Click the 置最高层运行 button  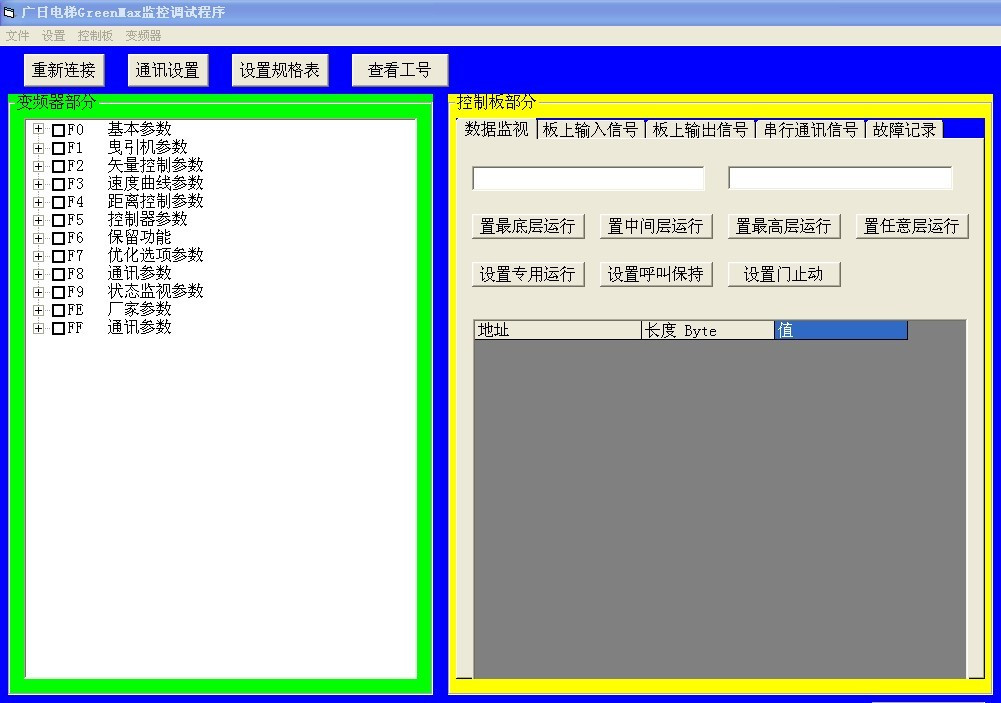point(785,226)
